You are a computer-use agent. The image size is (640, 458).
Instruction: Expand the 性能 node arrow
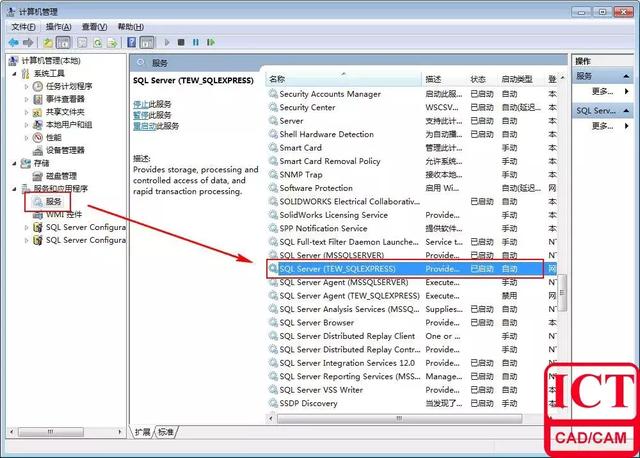pos(27,138)
